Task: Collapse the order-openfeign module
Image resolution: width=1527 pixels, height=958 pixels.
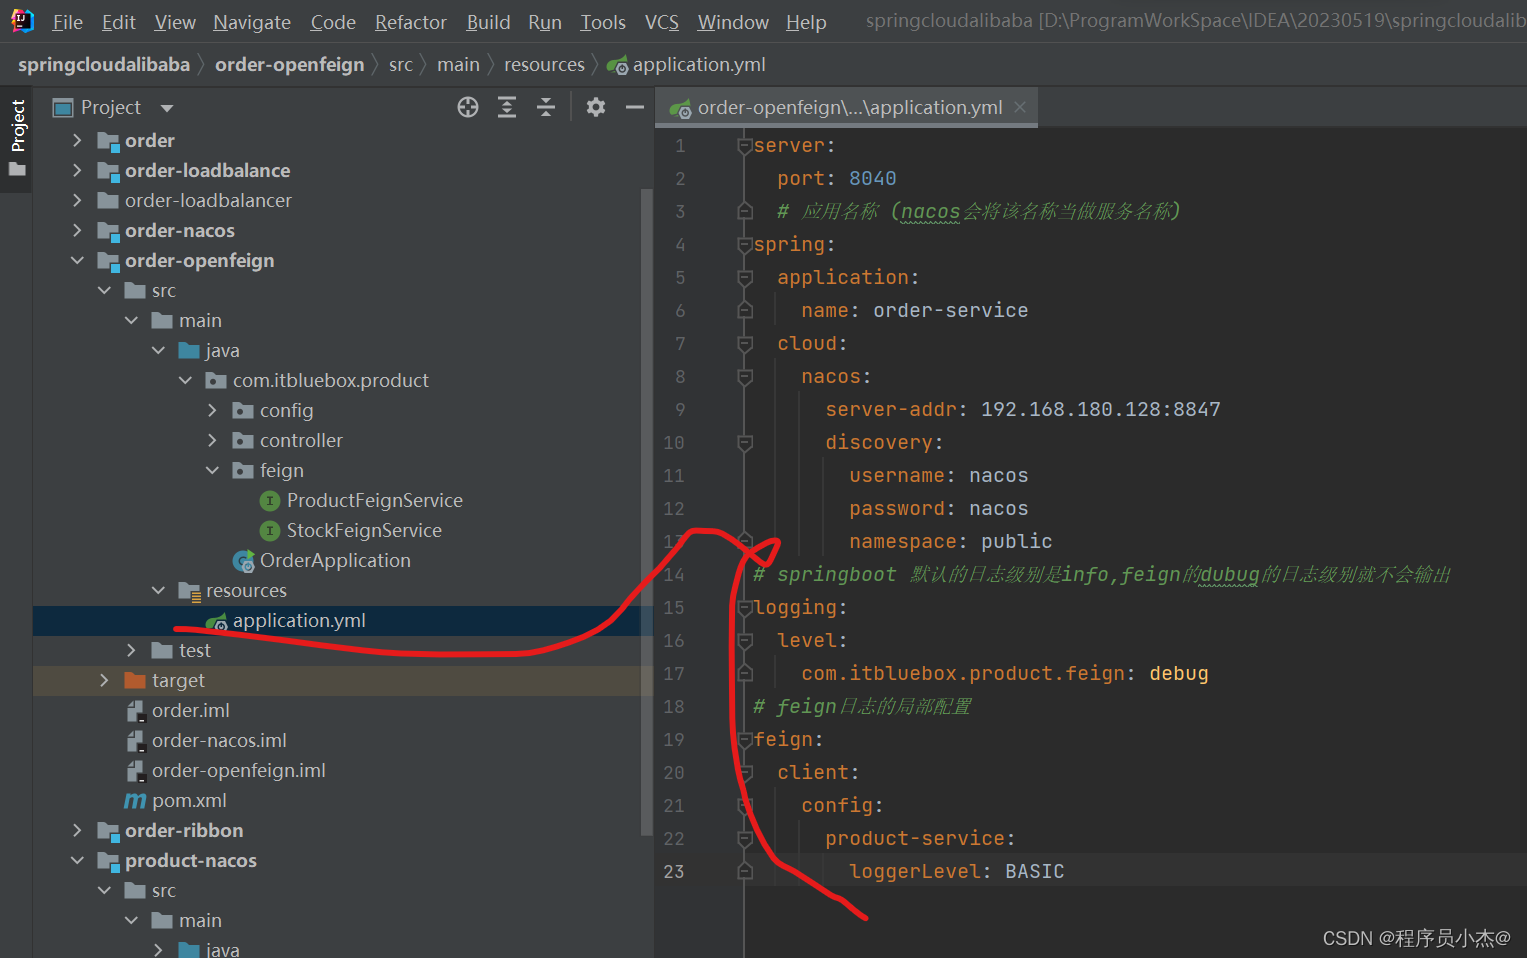Action: pyautogui.click(x=77, y=260)
